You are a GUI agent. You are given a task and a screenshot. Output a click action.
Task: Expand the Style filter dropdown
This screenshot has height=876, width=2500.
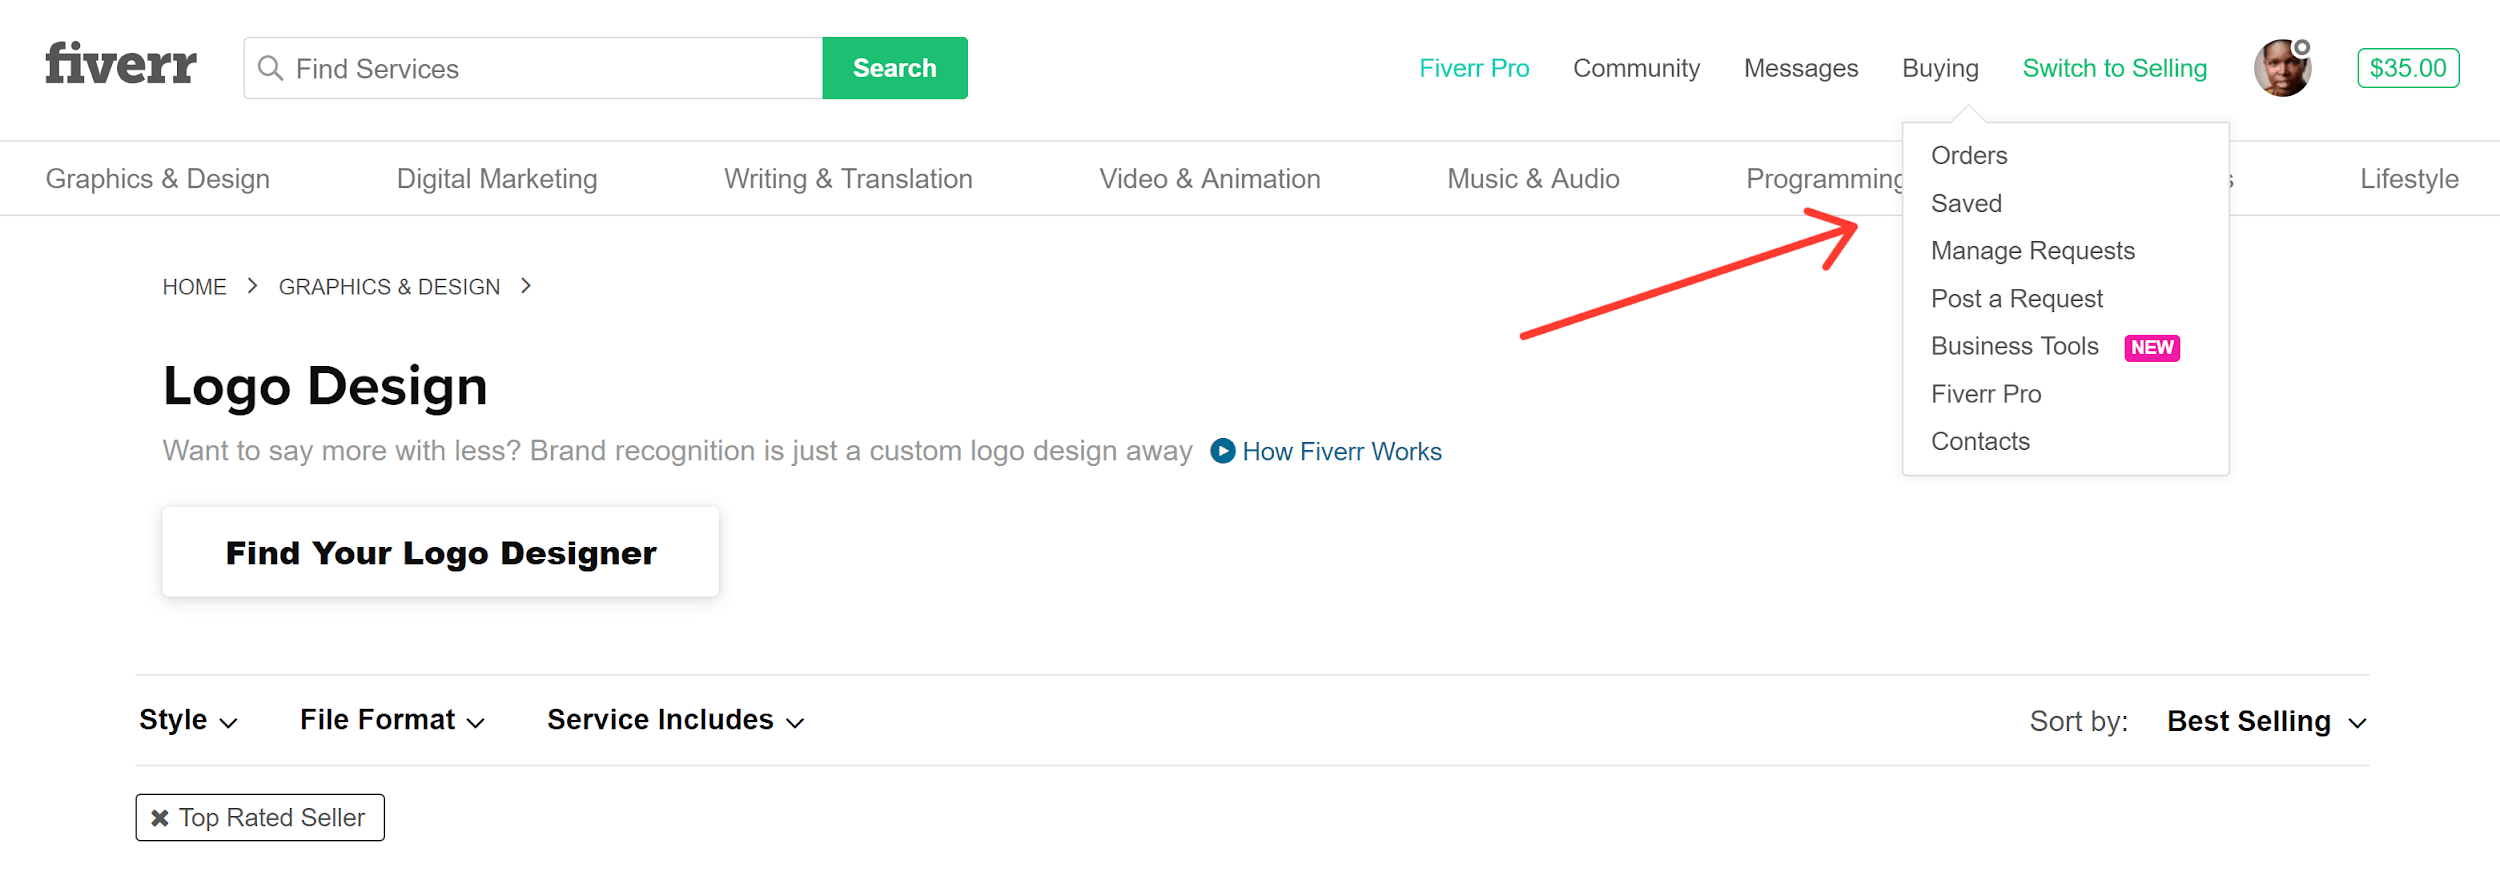[x=188, y=720]
